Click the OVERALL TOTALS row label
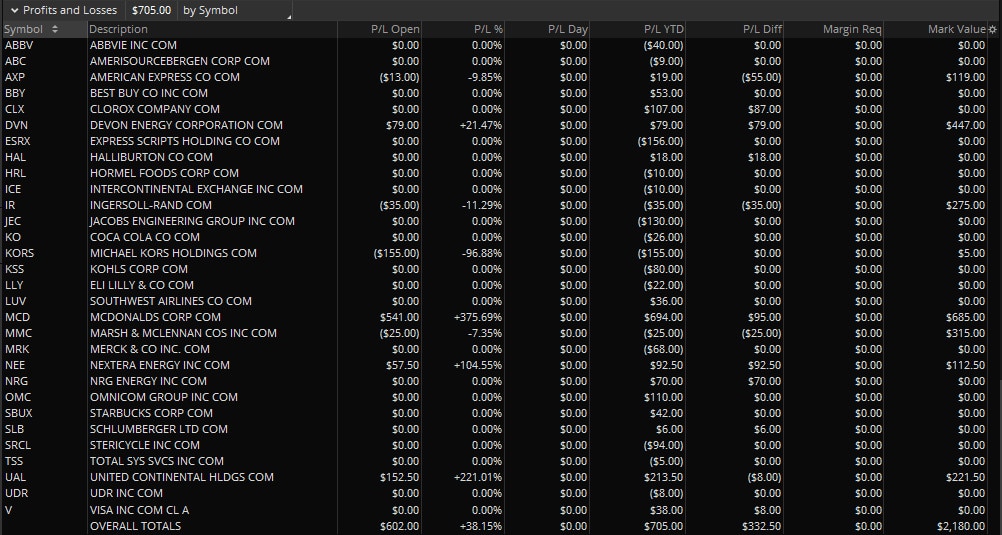This screenshot has width=1002, height=535. (135, 526)
